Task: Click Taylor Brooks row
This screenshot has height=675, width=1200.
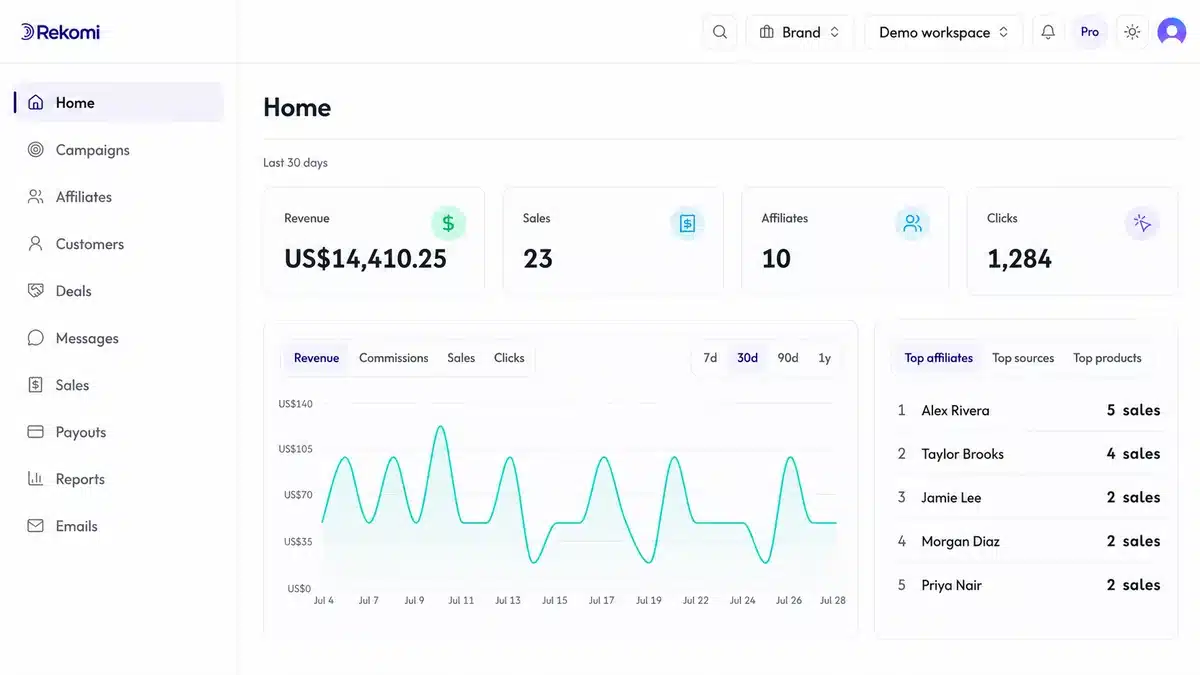Action: (1029, 454)
